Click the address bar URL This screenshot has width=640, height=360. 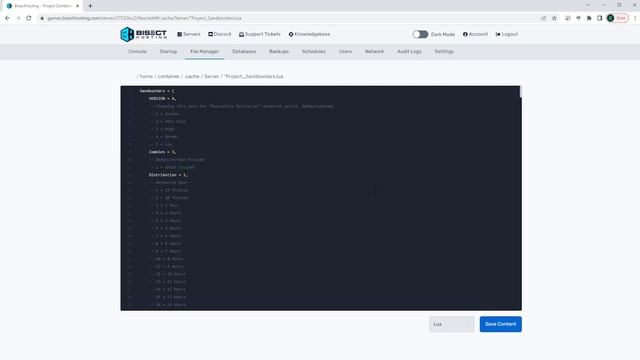click(x=144, y=18)
